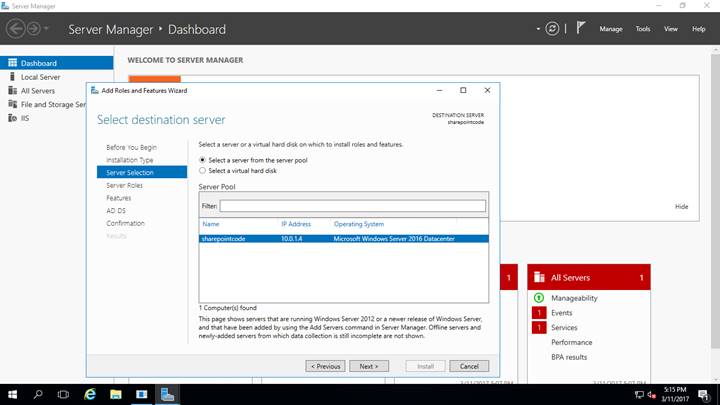
Task: Open Events in All Servers tile
Action: click(562, 313)
